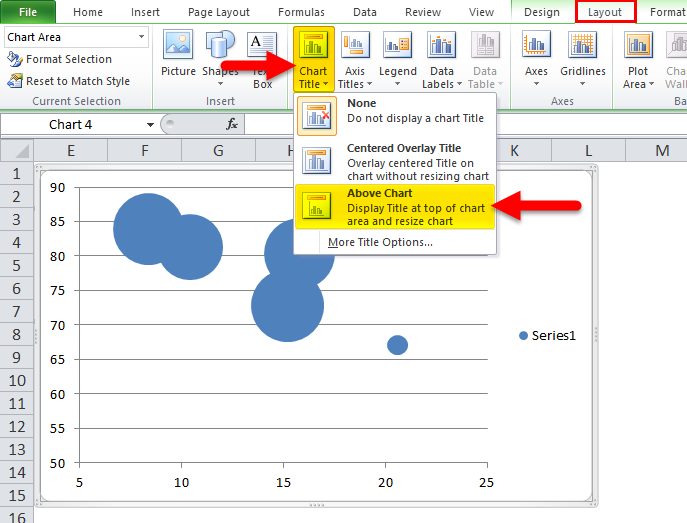This screenshot has height=523, width=687.
Task: Select Above Chart title option
Action: tap(395, 206)
